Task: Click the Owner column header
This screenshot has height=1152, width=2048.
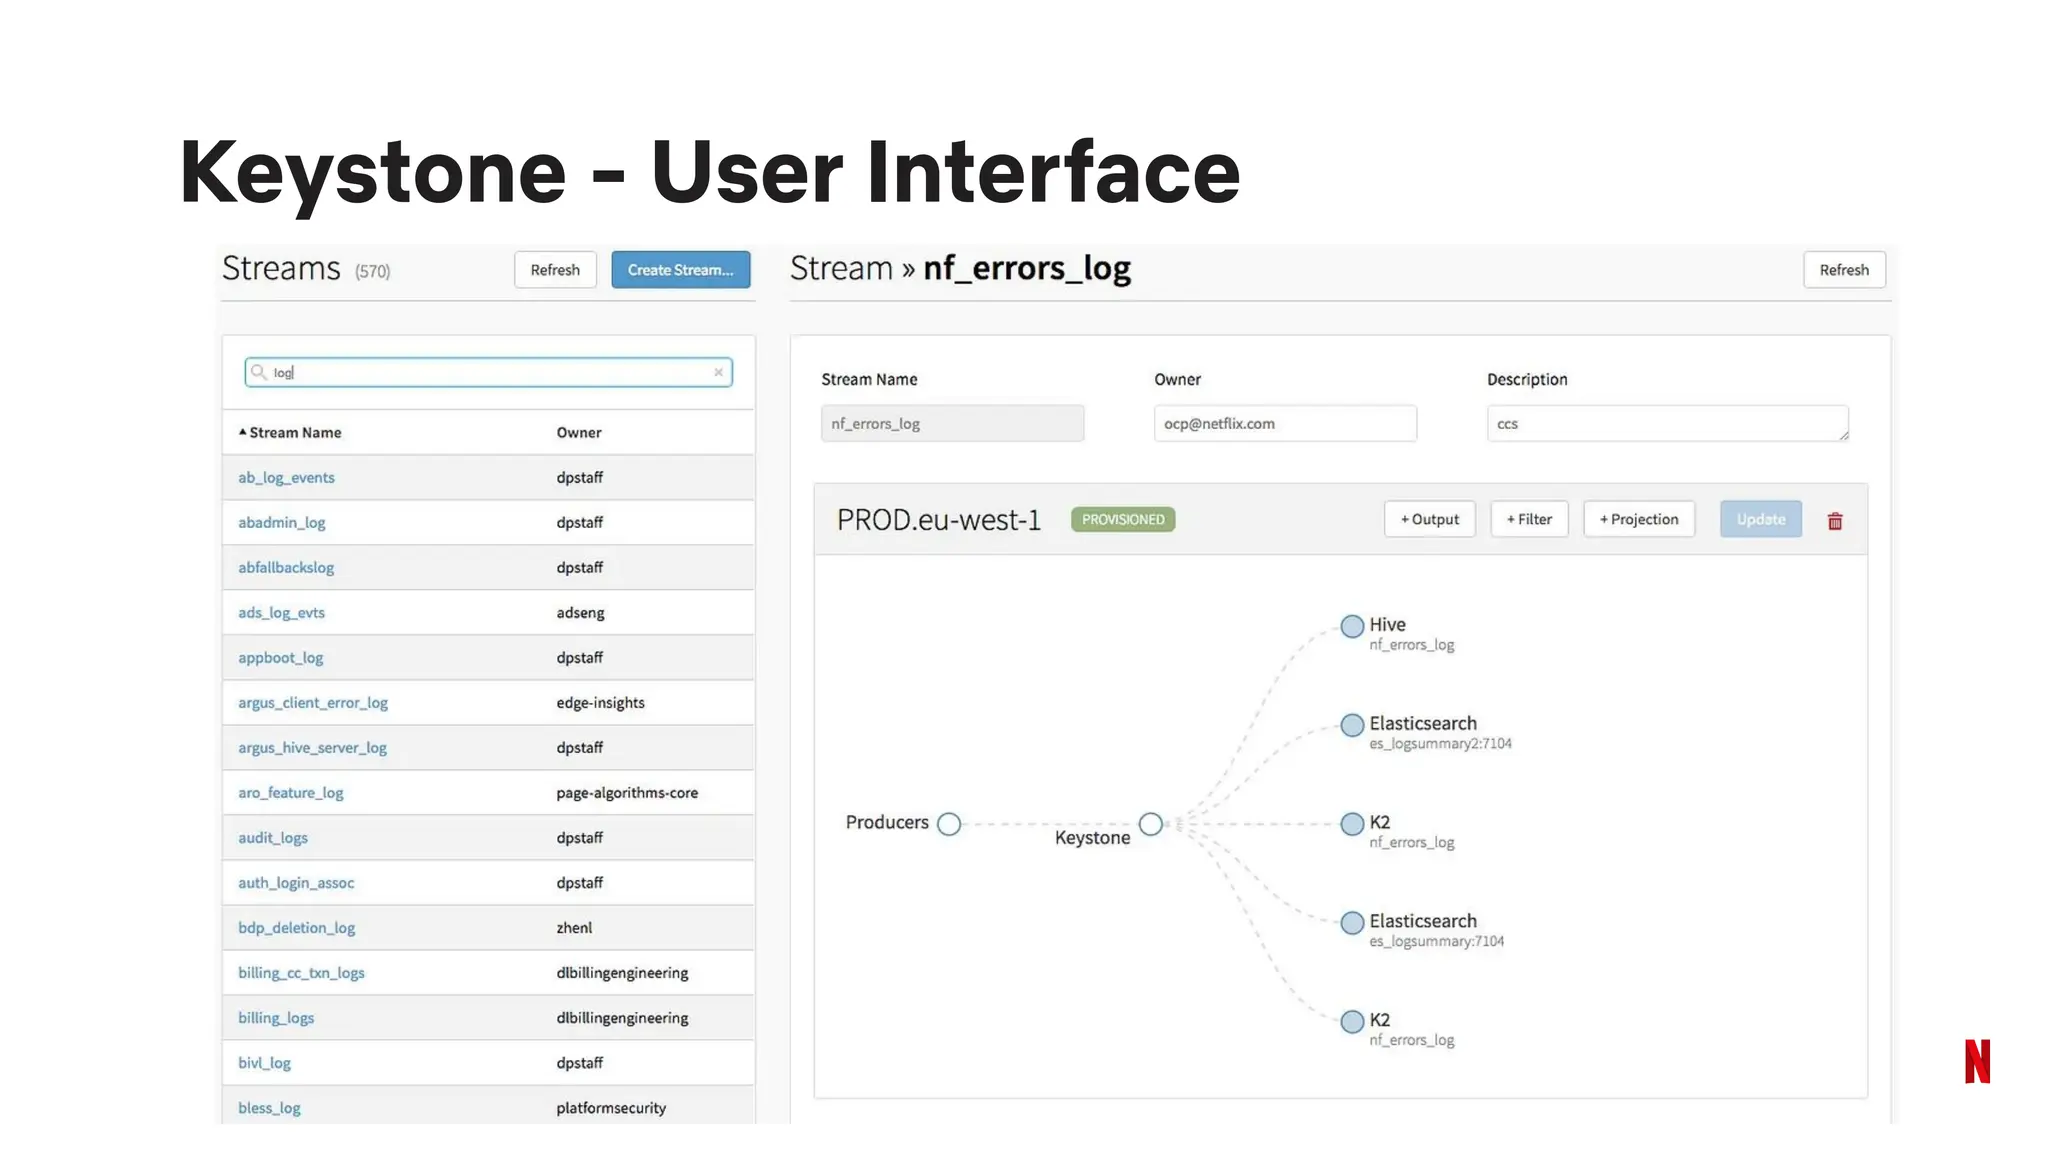Action: (x=579, y=432)
